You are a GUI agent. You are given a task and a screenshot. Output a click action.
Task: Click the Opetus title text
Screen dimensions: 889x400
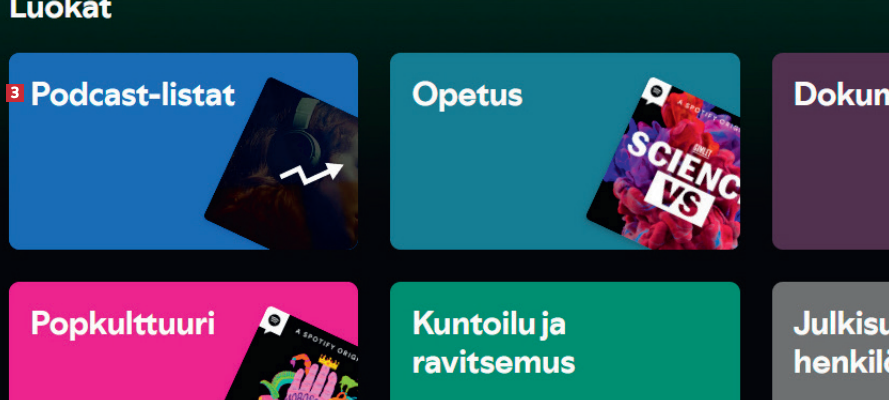click(467, 94)
